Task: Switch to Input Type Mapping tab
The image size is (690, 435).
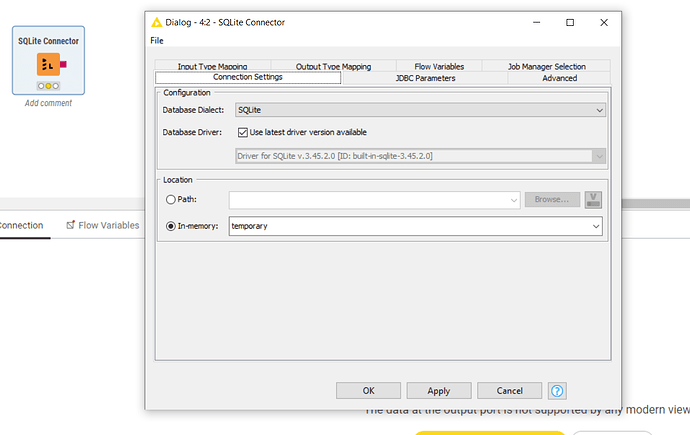Action: click(x=213, y=66)
